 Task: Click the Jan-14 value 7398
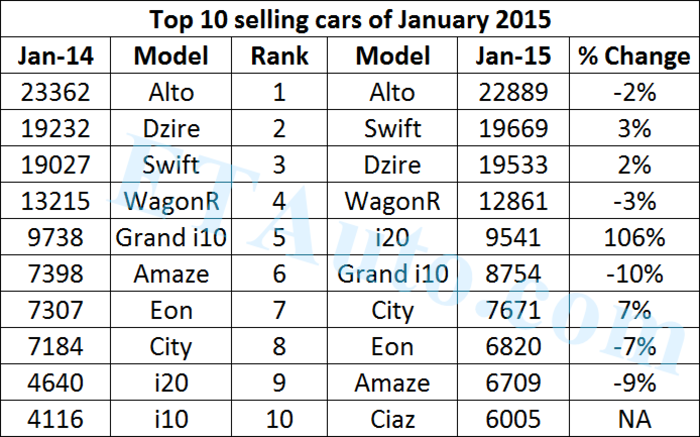pos(57,273)
